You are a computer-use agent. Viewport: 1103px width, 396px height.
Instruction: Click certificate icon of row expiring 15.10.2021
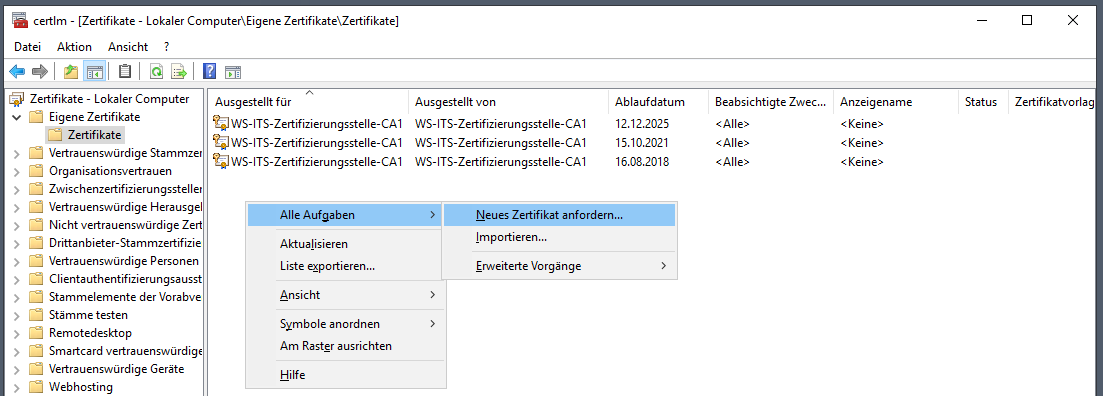click(x=222, y=143)
